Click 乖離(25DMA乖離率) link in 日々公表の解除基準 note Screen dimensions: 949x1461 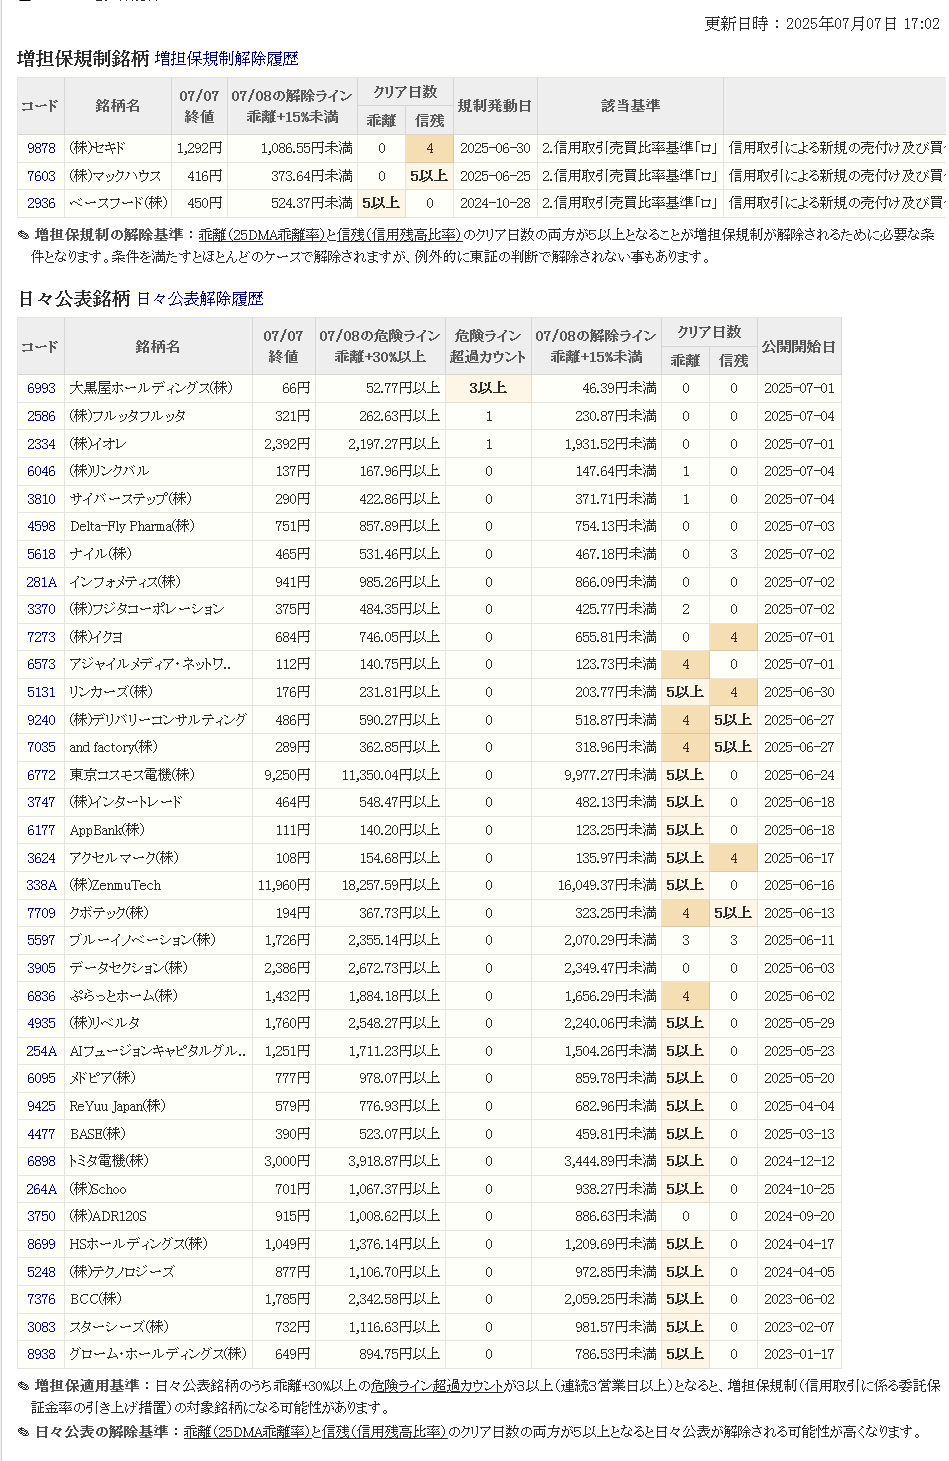coord(246,1432)
